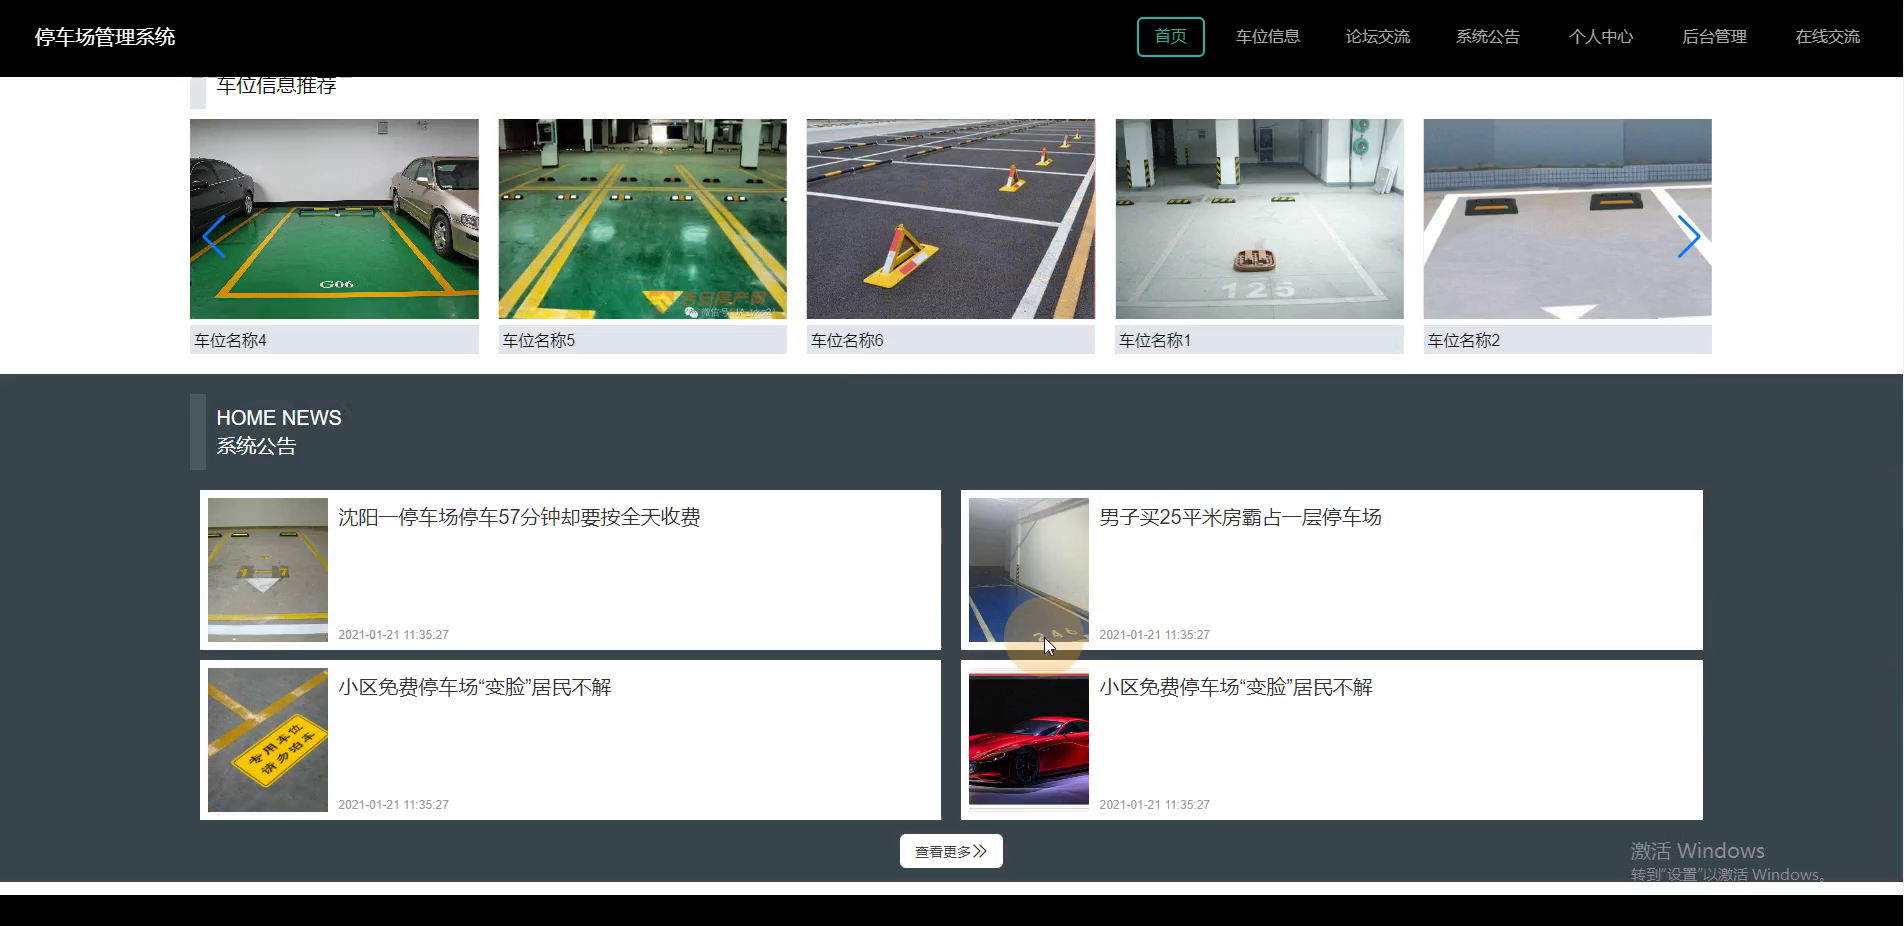Open parking spot photo for 车位名称1
Screen dimensions: 1904x926
click(1259, 219)
